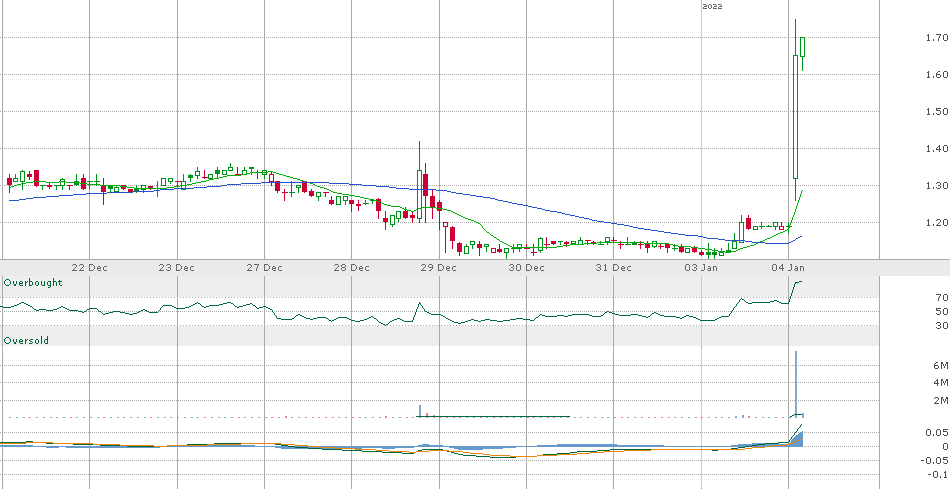Click the 2022 year marker
950x489 pixels.
pyautogui.click(x=712, y=6)
